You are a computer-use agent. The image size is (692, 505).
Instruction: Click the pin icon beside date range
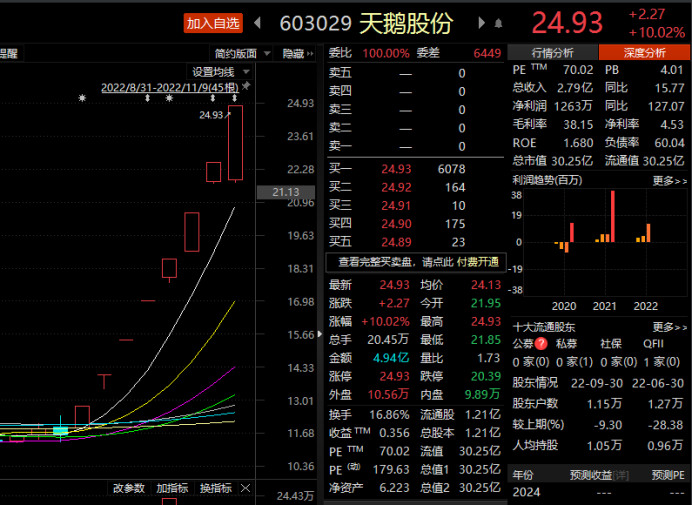(x=246, y=88)
